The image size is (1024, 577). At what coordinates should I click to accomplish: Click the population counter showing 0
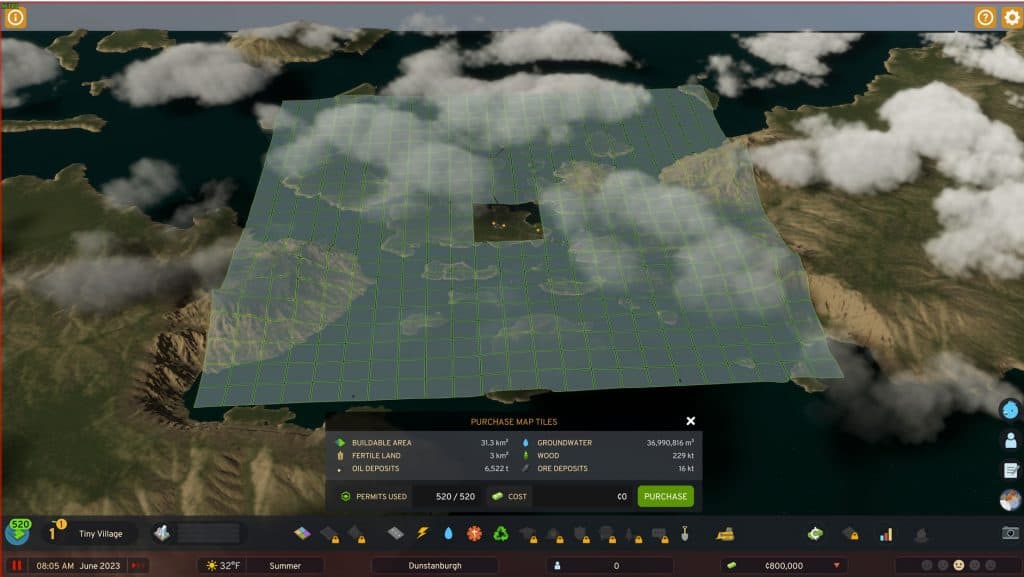(x=610, y=565)
